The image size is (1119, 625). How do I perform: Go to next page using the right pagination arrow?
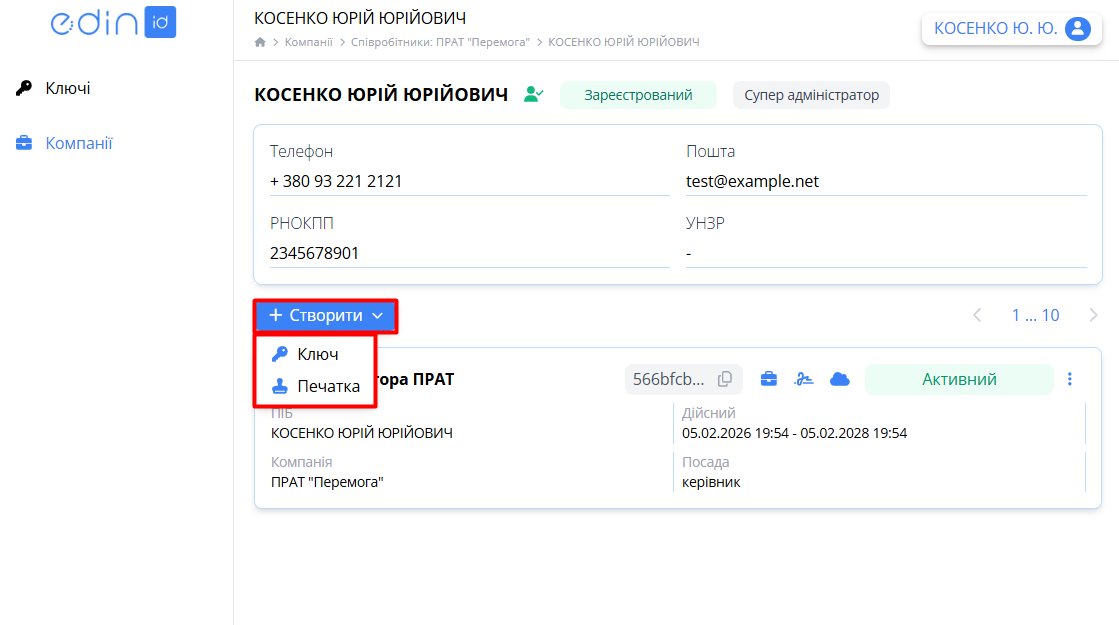(x=1093, y=314)
